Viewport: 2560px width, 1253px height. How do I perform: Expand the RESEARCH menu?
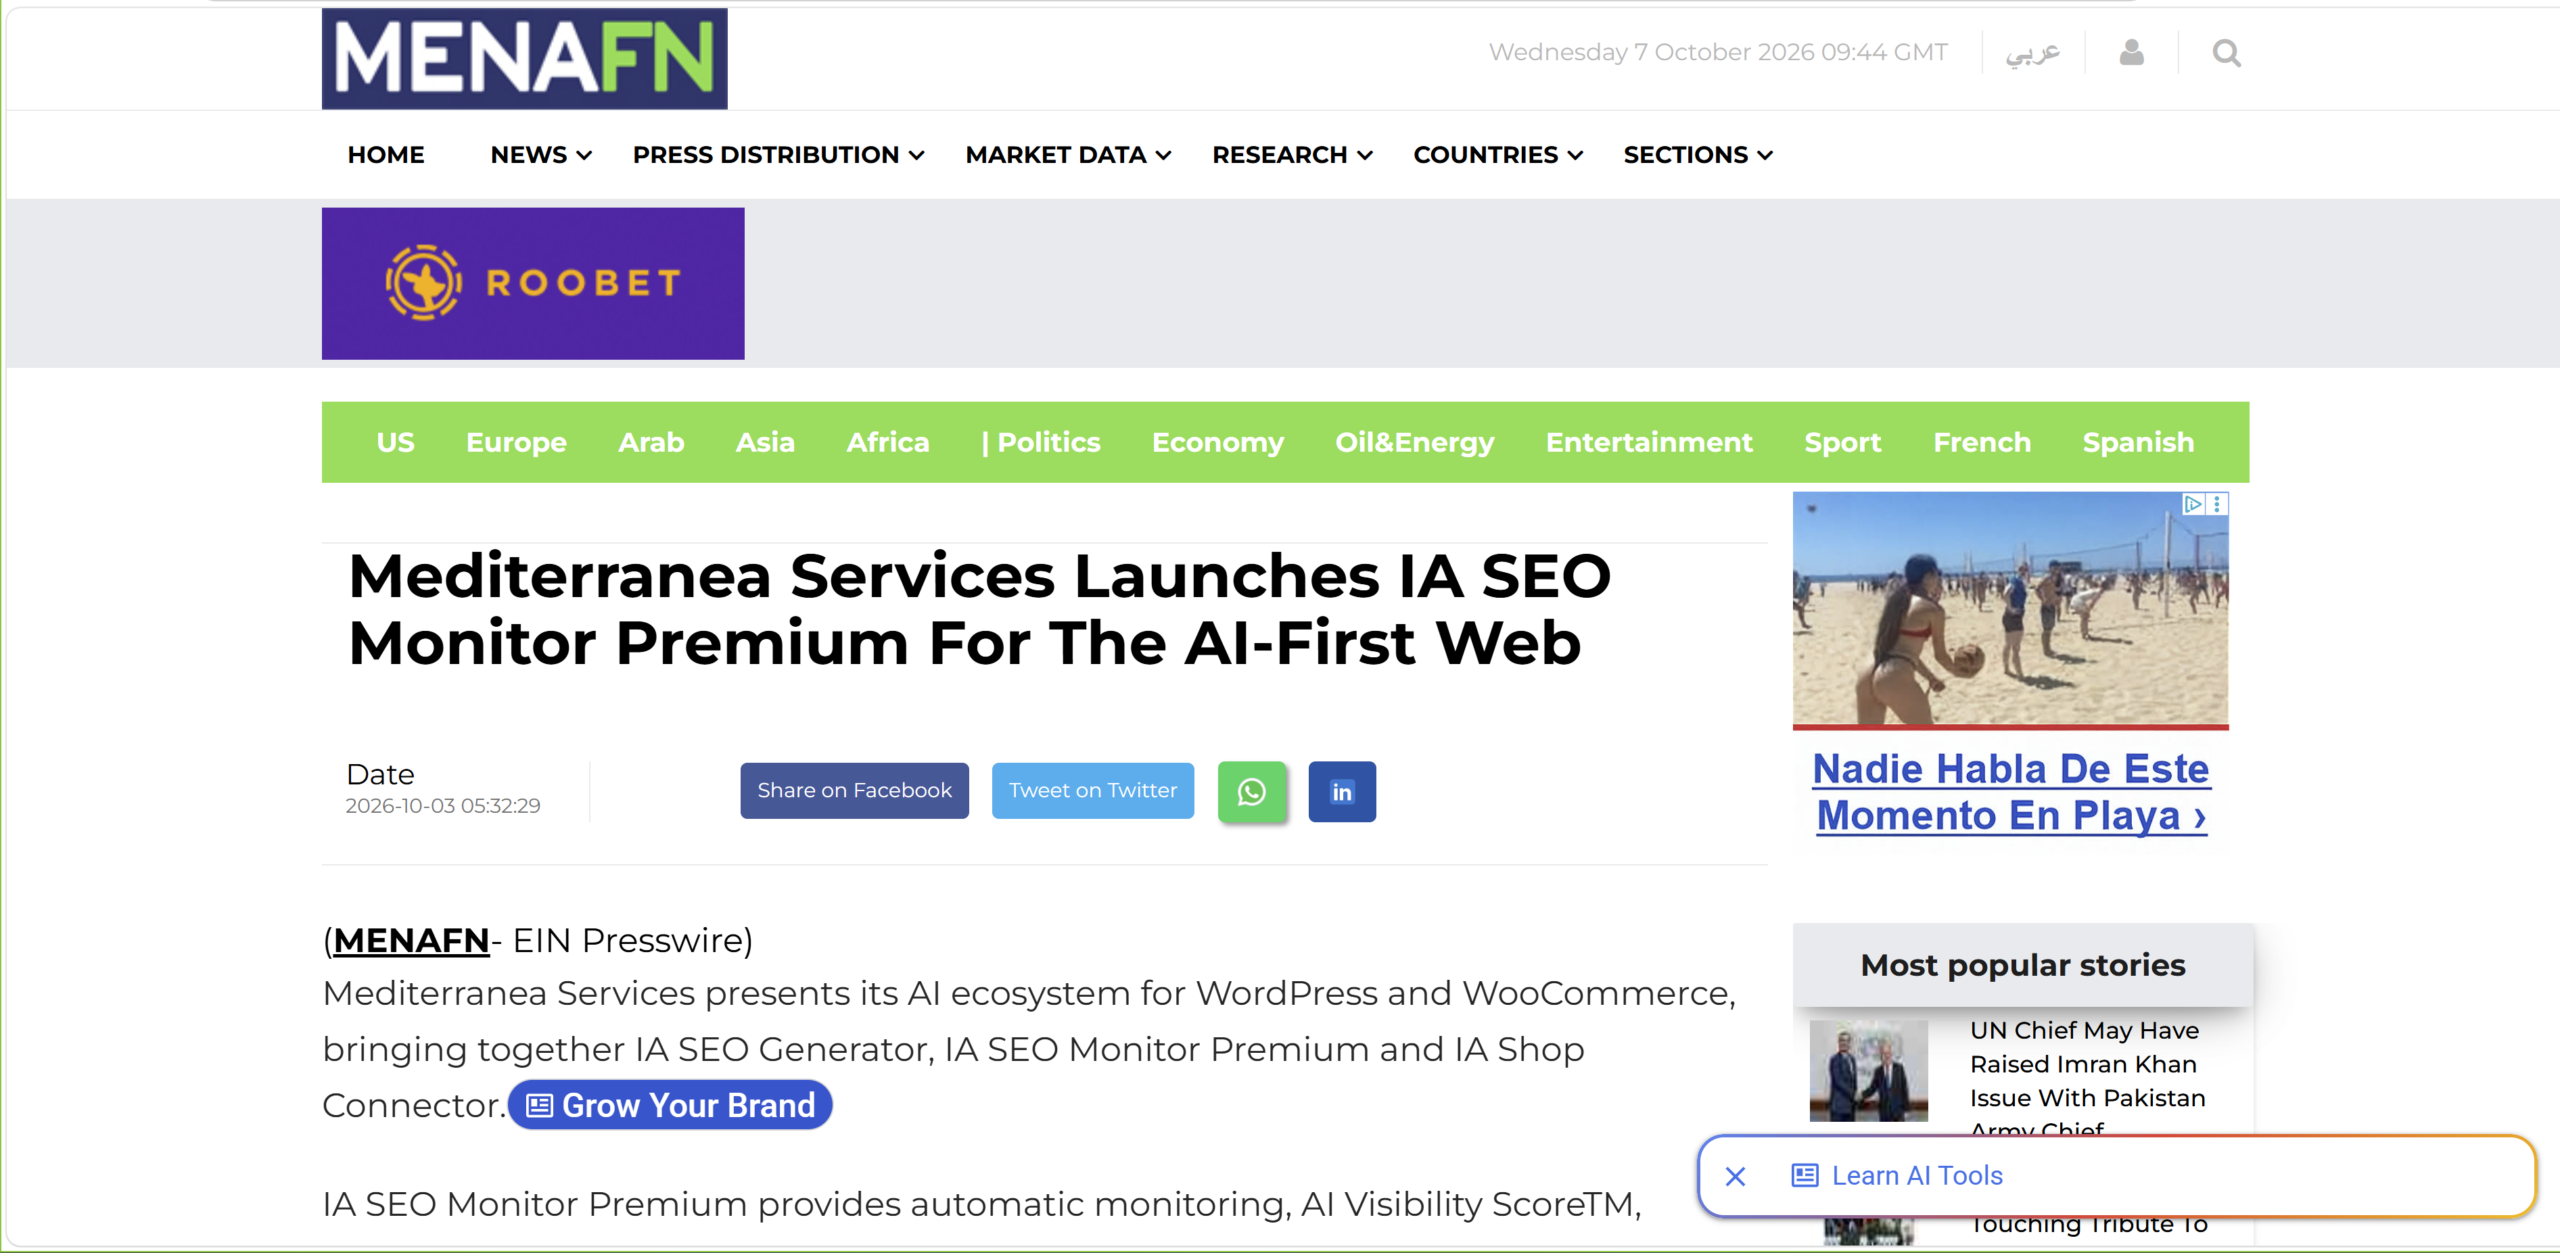click(1292, 155)
